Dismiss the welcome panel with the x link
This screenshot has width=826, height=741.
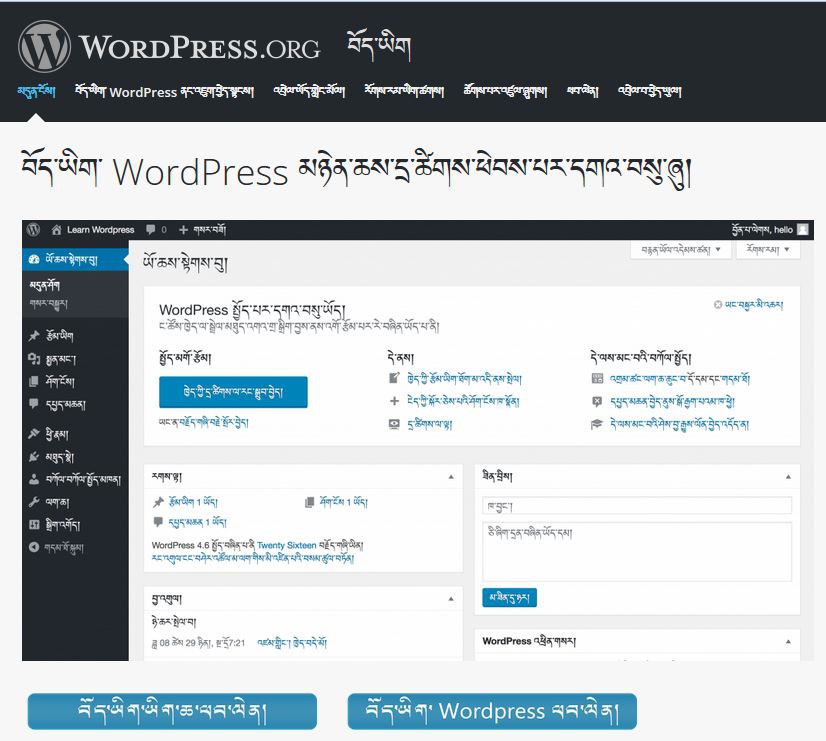[x=748, y=304]
